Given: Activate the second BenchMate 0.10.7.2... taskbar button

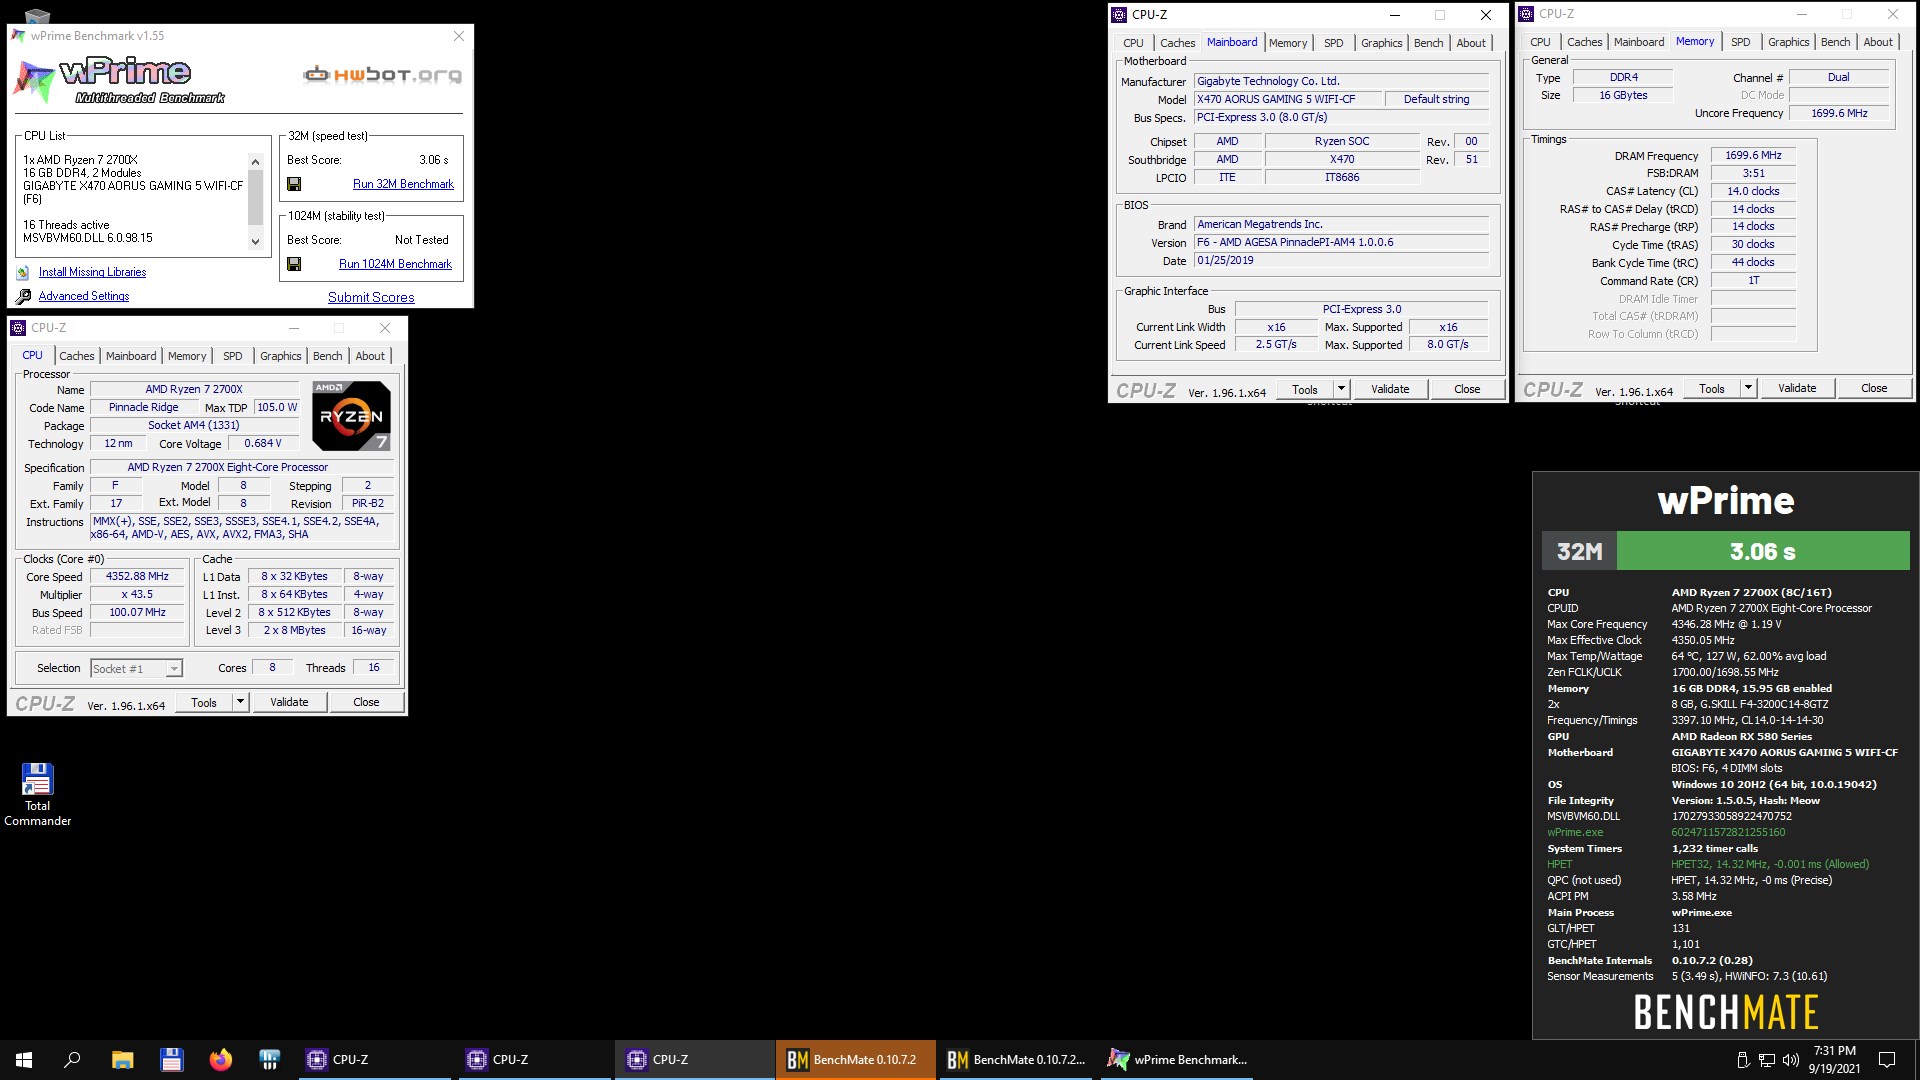Looking at the screenshot, I should (x=1015, y=1060).
